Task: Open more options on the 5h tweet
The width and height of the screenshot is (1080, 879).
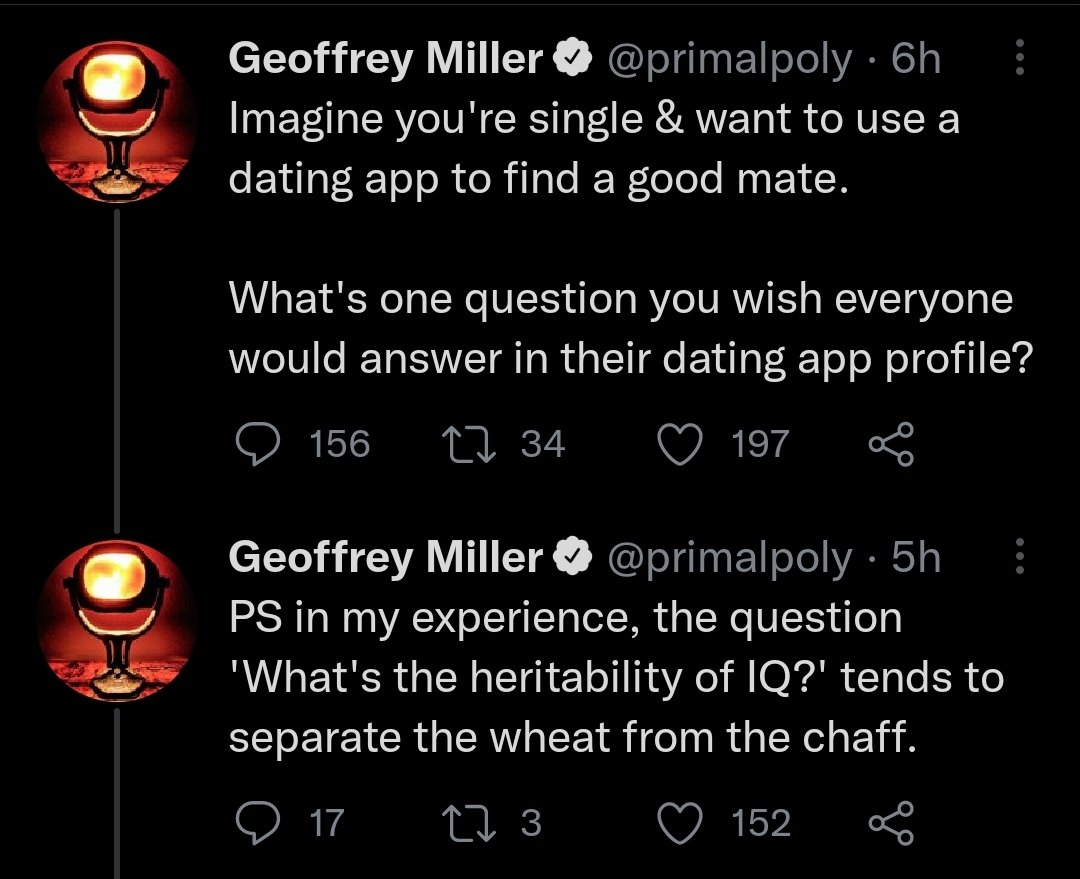Action: click(x=1020, y=557)
